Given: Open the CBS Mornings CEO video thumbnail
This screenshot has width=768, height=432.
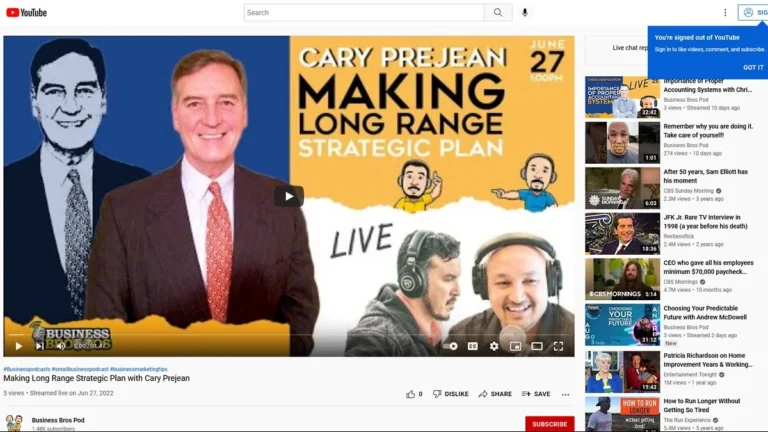Looking at the screenshot, I should (x=622, y=279).
